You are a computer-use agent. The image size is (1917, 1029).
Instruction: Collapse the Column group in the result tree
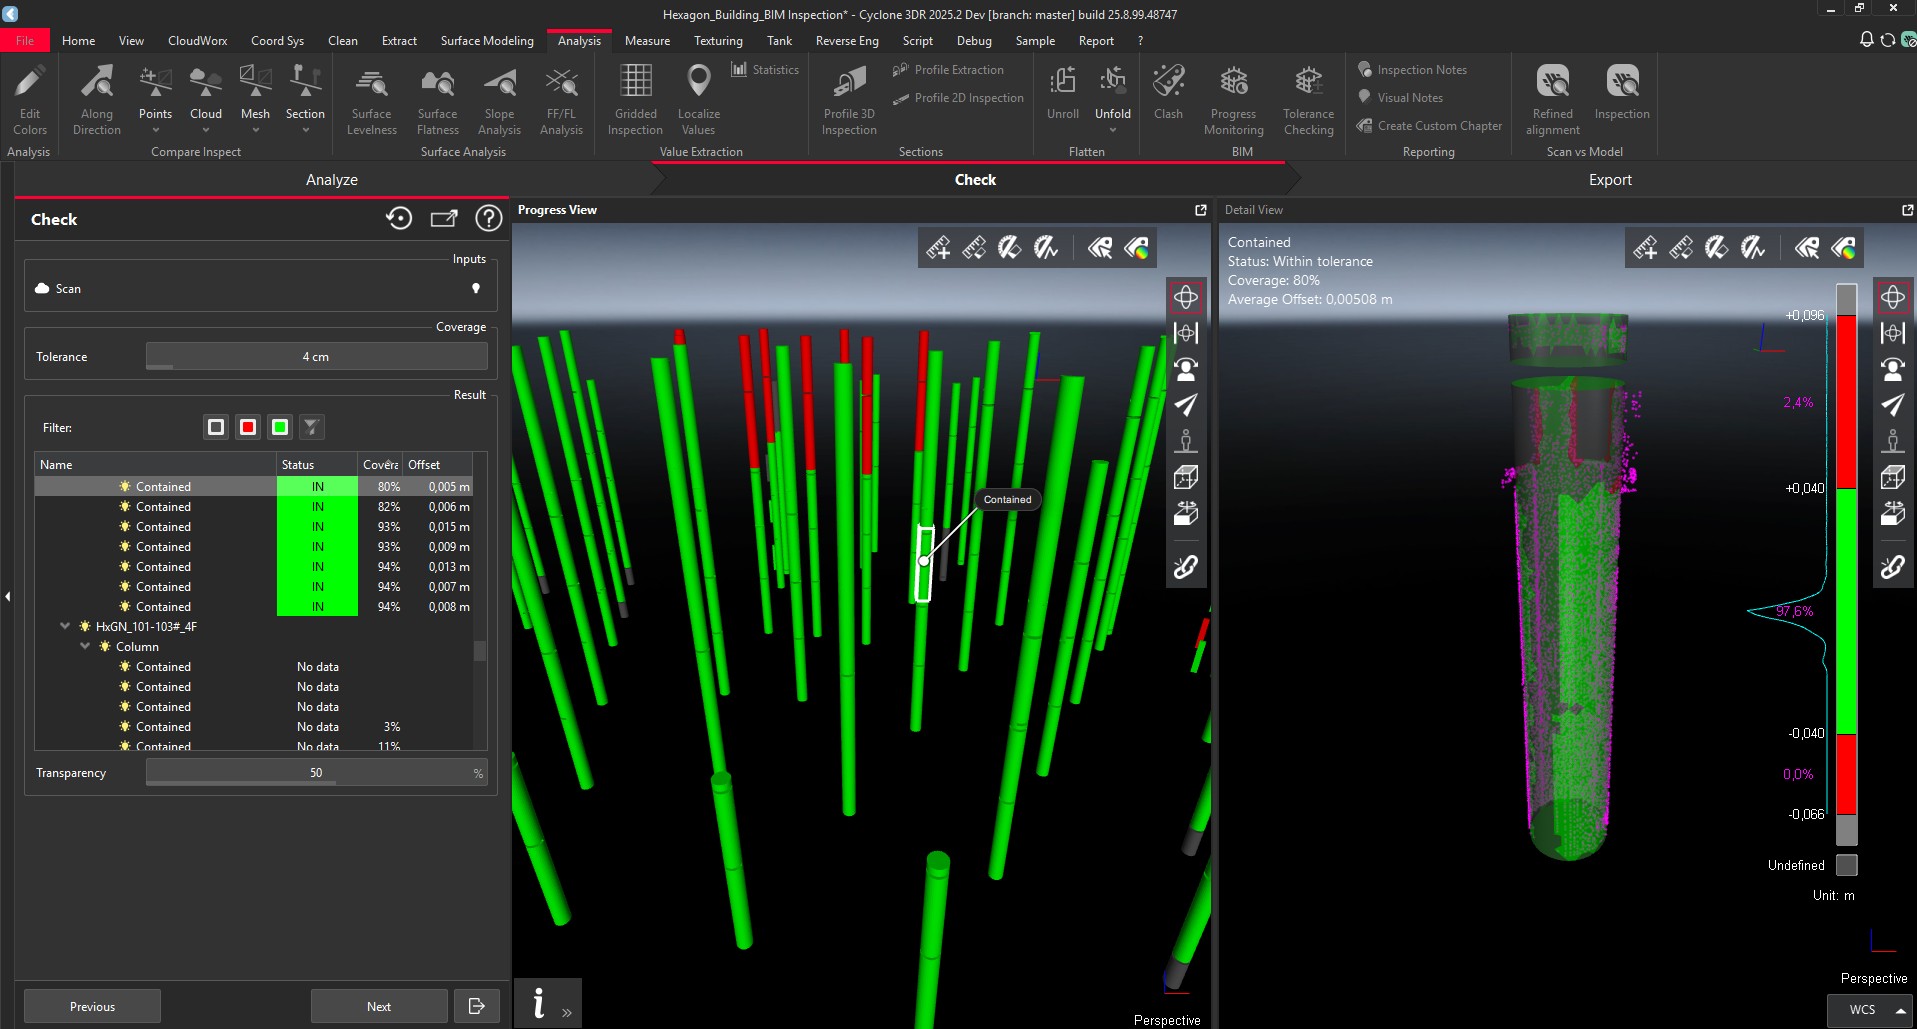coord(85,646)
